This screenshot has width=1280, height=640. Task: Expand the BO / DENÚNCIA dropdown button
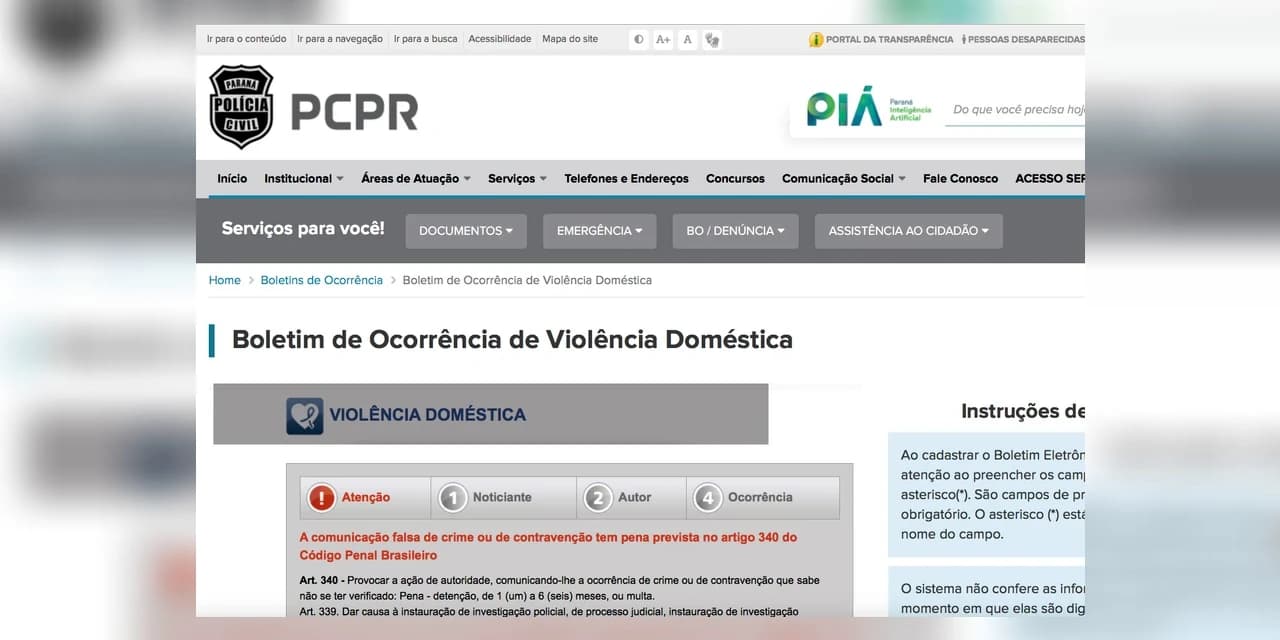(736, 231)
